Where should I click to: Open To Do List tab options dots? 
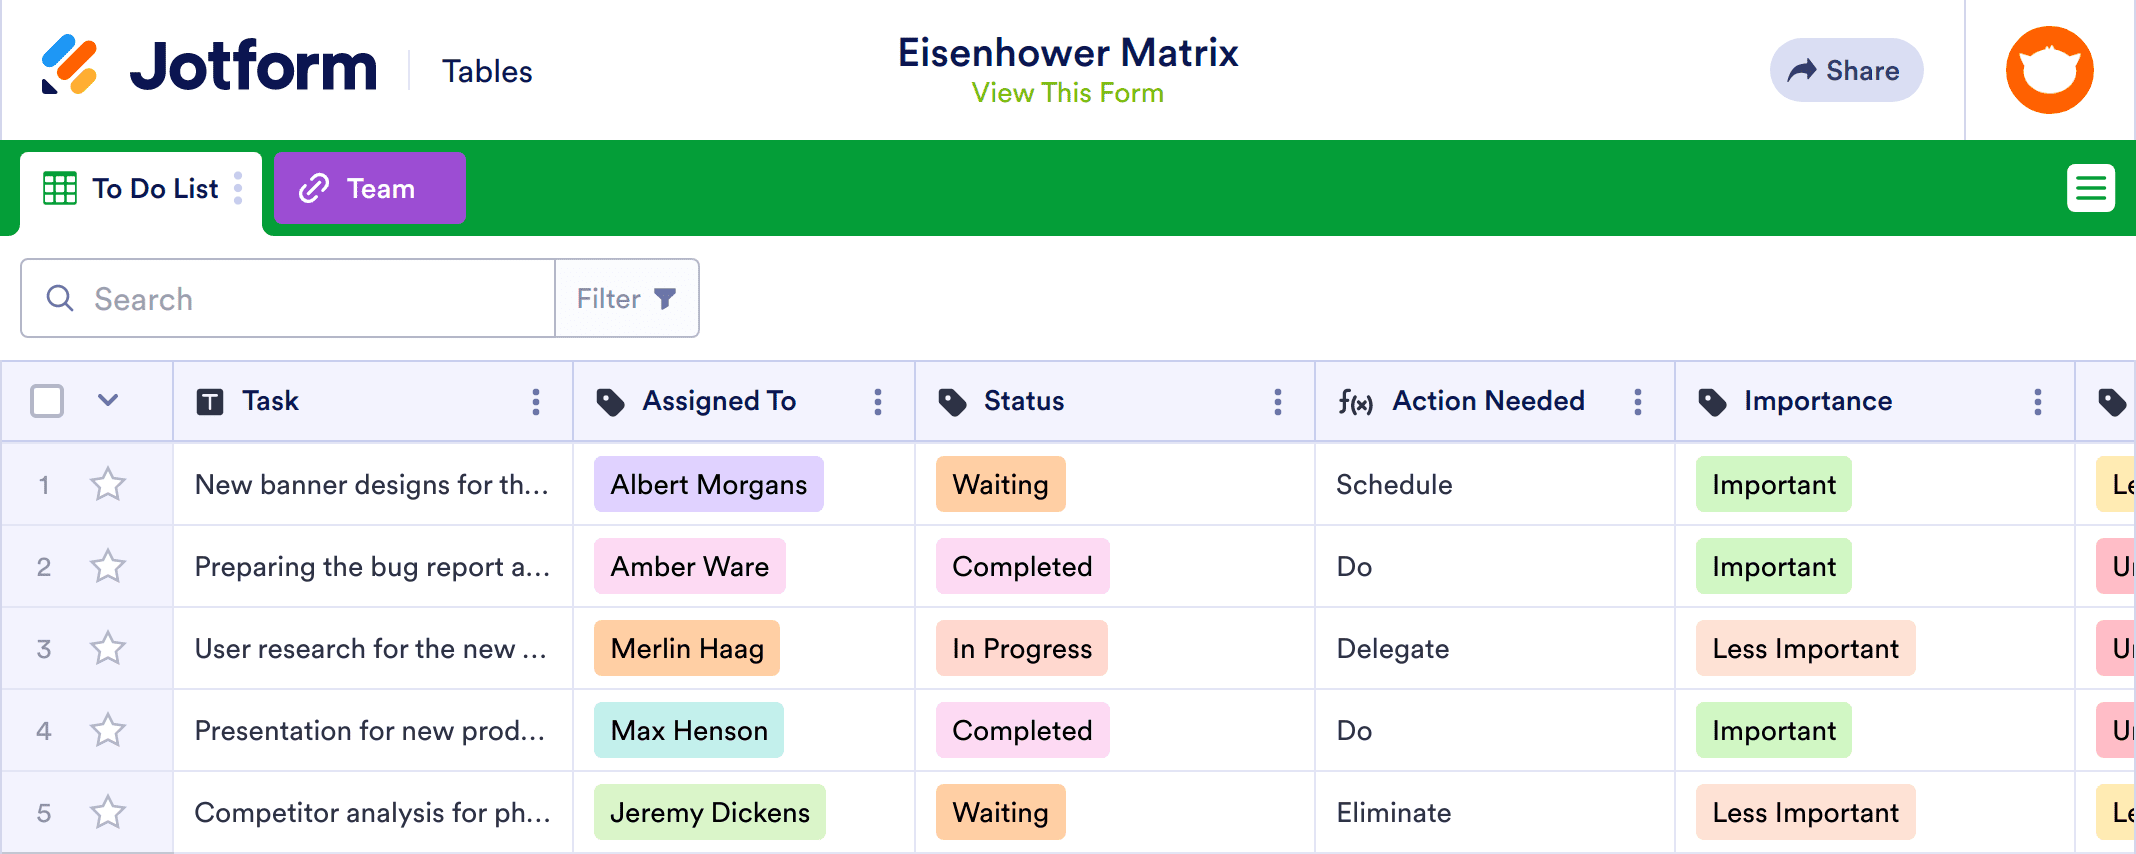pyautogui.click(x=238, y=188)
